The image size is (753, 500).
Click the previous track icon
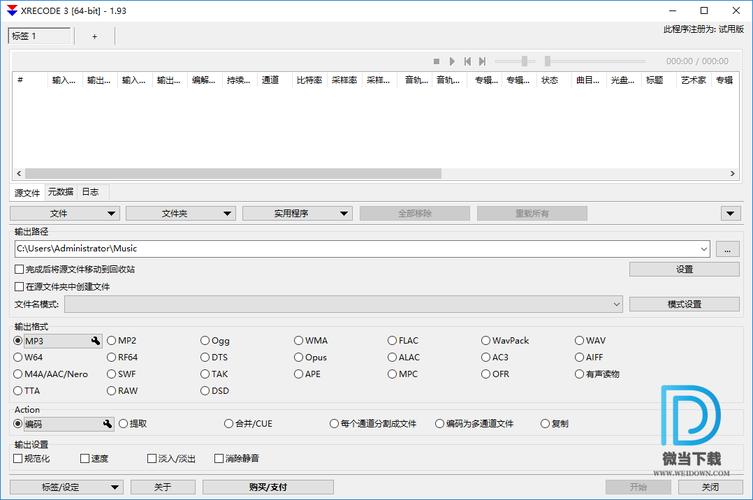[x=467, y=61]
